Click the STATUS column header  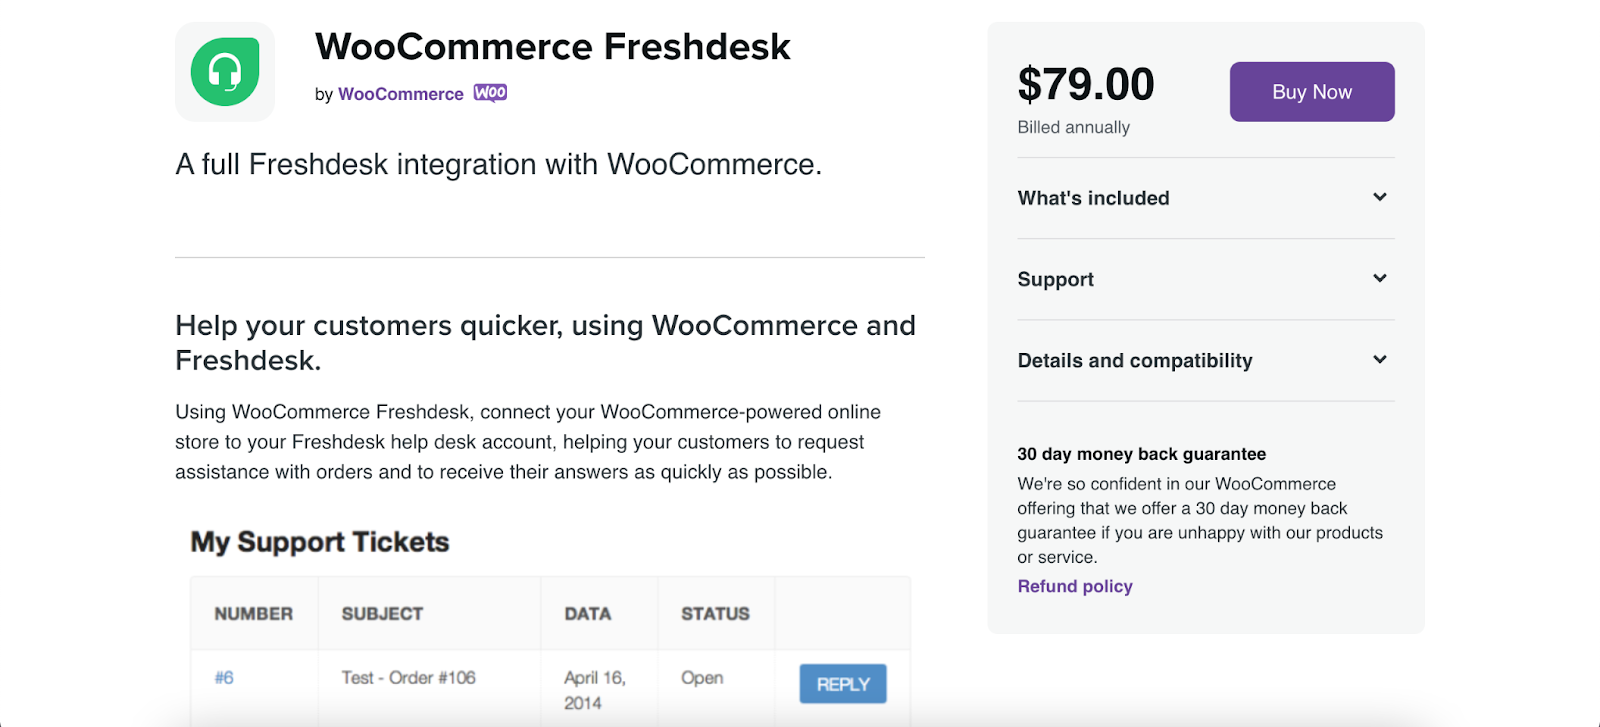tap(715, 613)
